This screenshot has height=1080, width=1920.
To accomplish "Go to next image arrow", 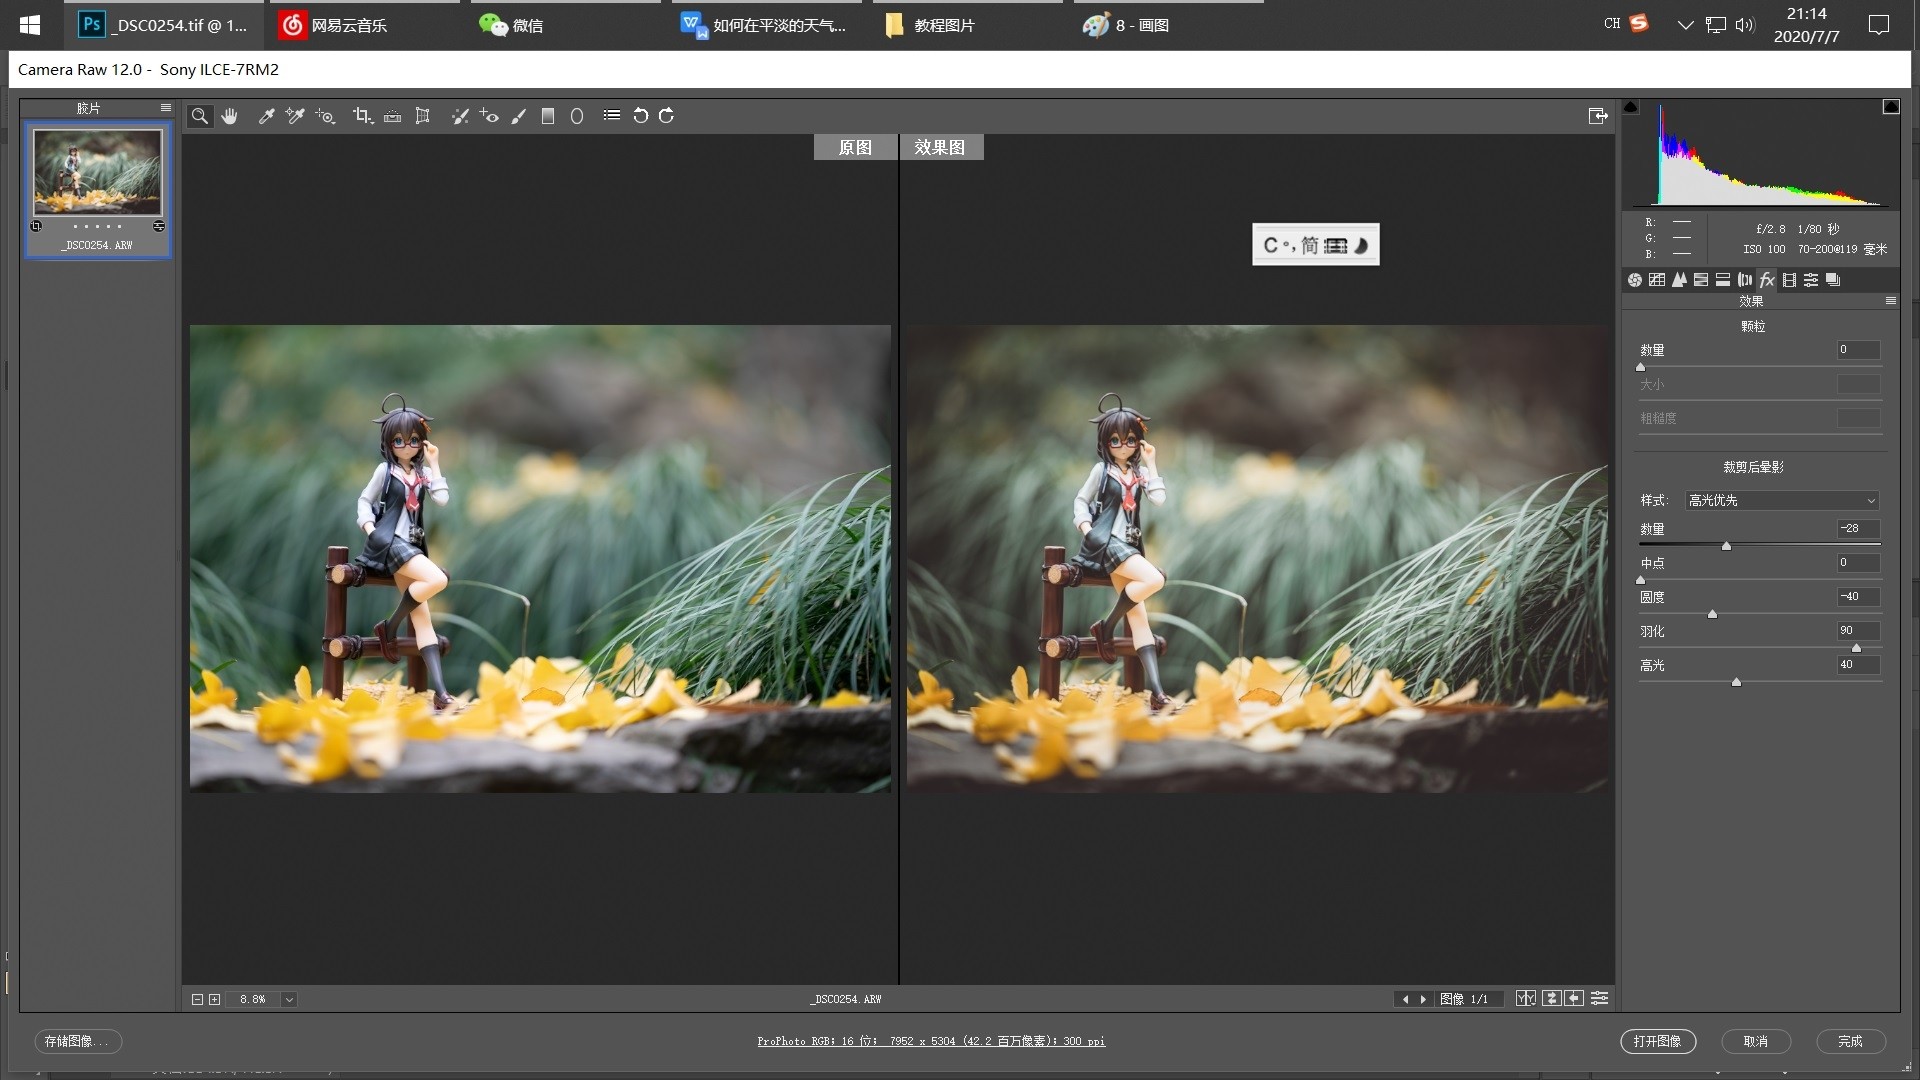I will pos(1423,999).
